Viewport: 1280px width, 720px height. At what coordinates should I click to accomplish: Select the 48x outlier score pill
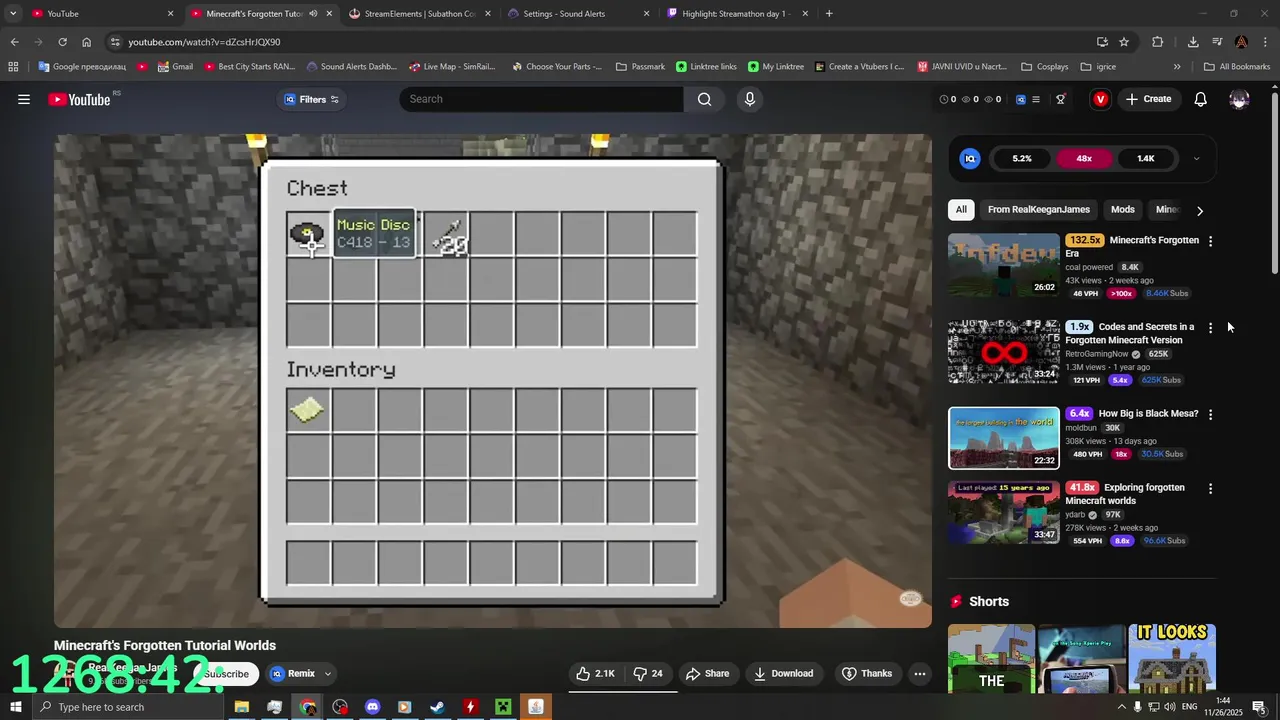coord(1084,158)
